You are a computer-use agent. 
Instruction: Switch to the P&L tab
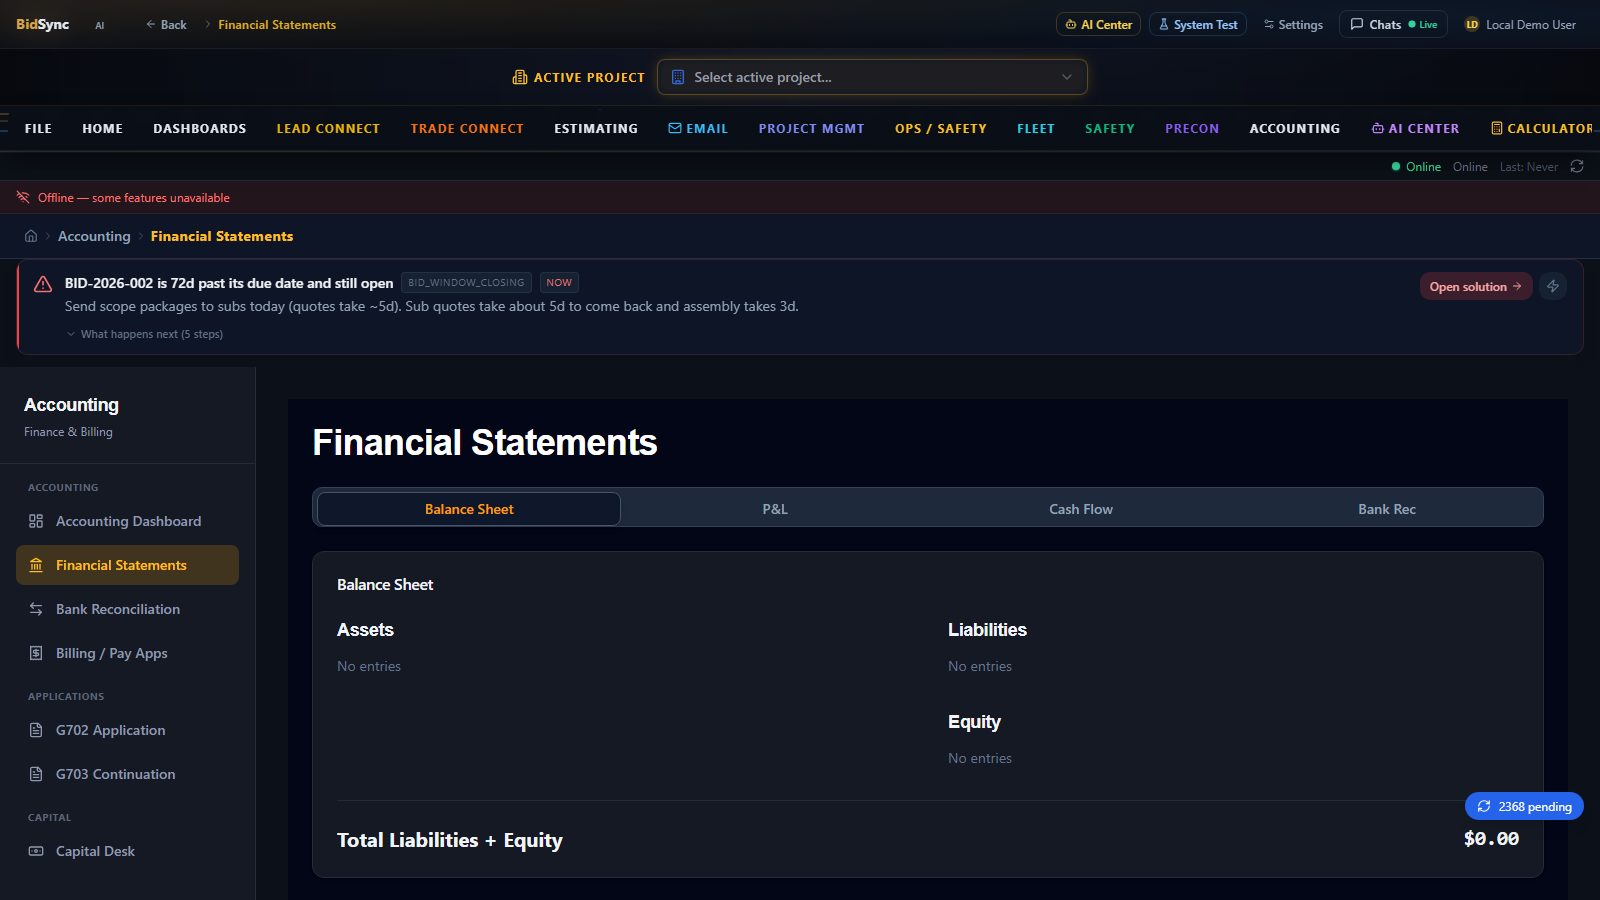tap(775, 509)
